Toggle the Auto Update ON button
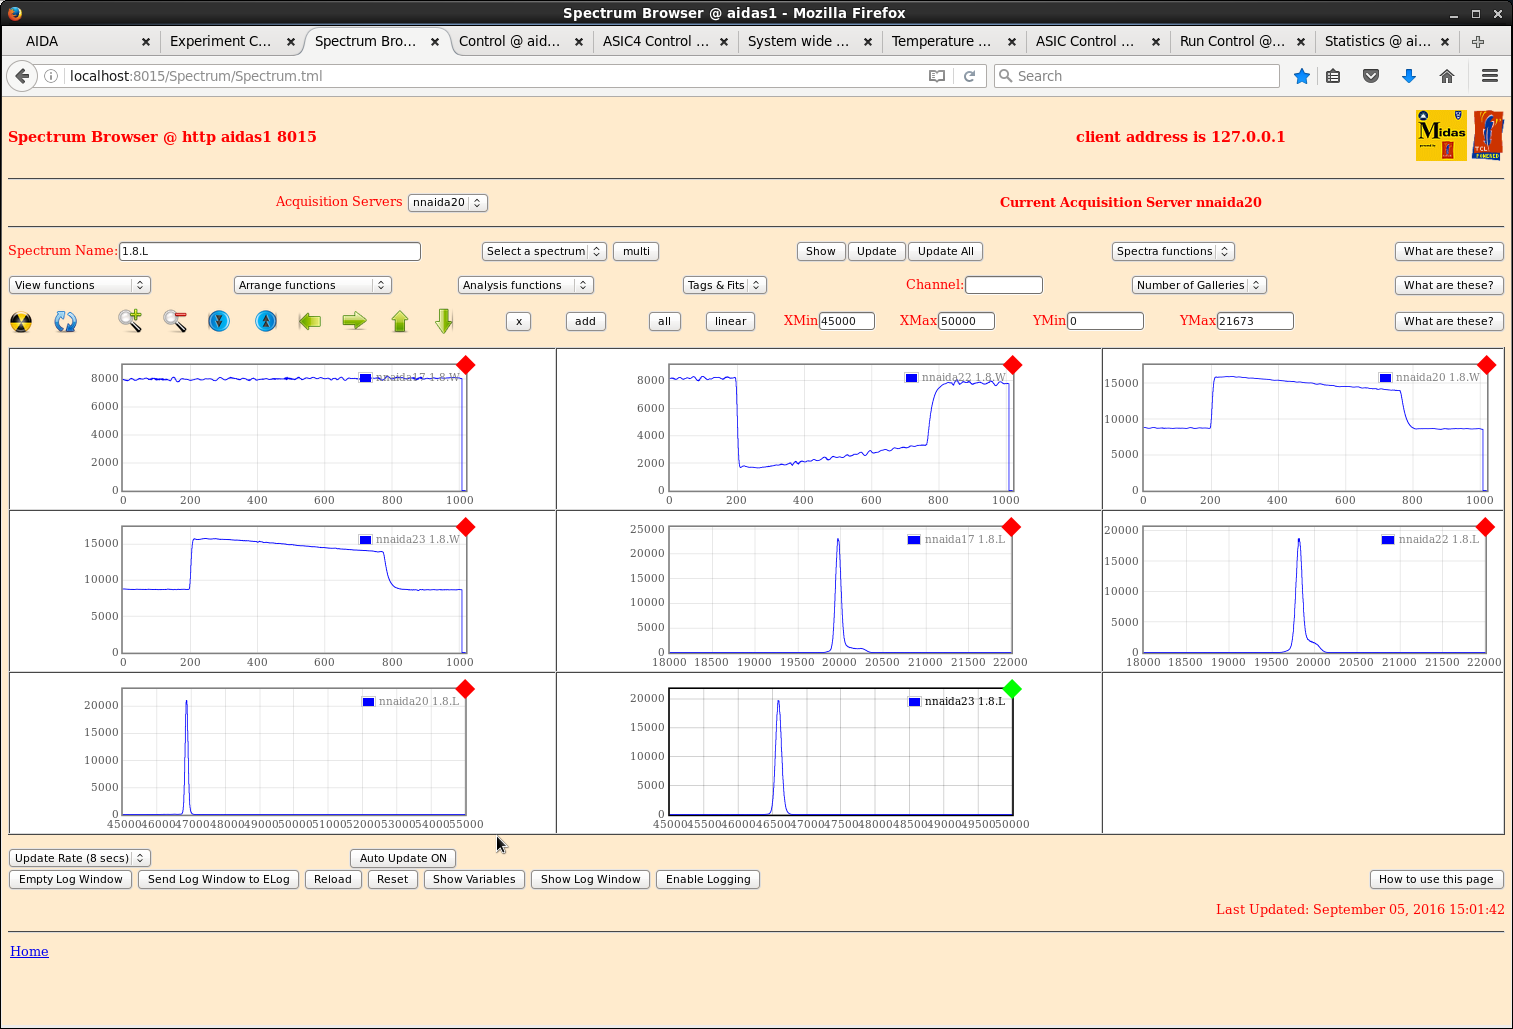The width and height of the screenshot is (1513, 1029). (403, 858)
